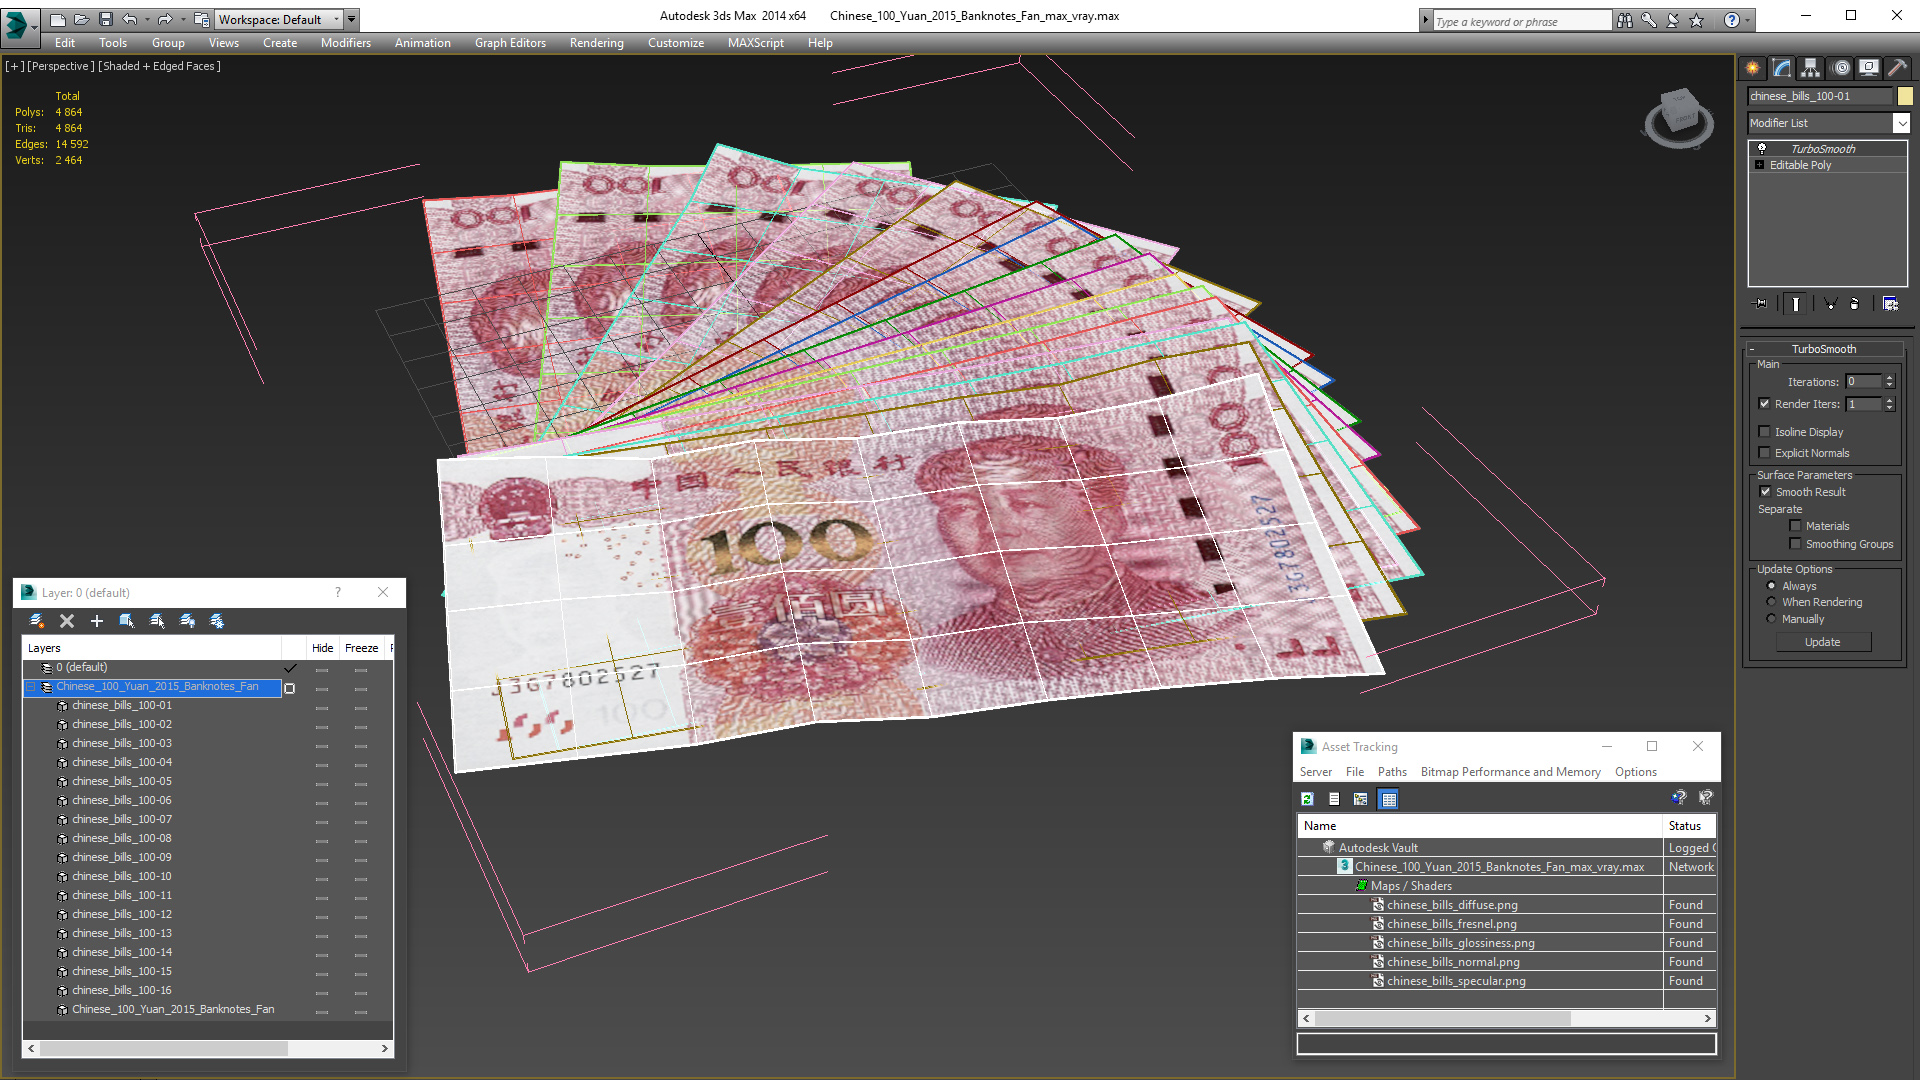
Task: Select Always update option
Action: [1772, 586]
